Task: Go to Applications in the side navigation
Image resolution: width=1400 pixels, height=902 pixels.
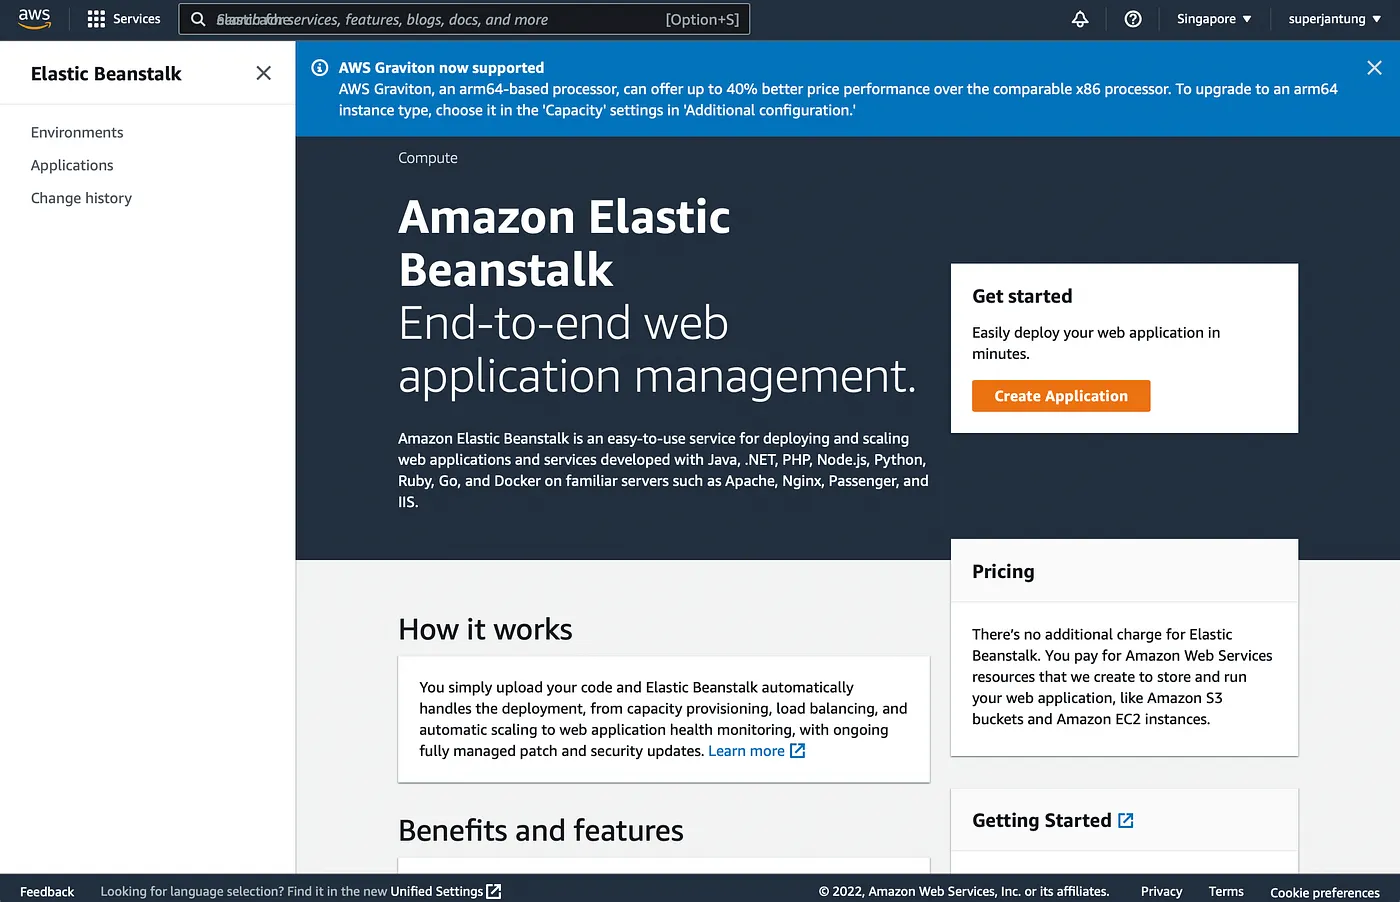Action: click(x=72, y=165)
